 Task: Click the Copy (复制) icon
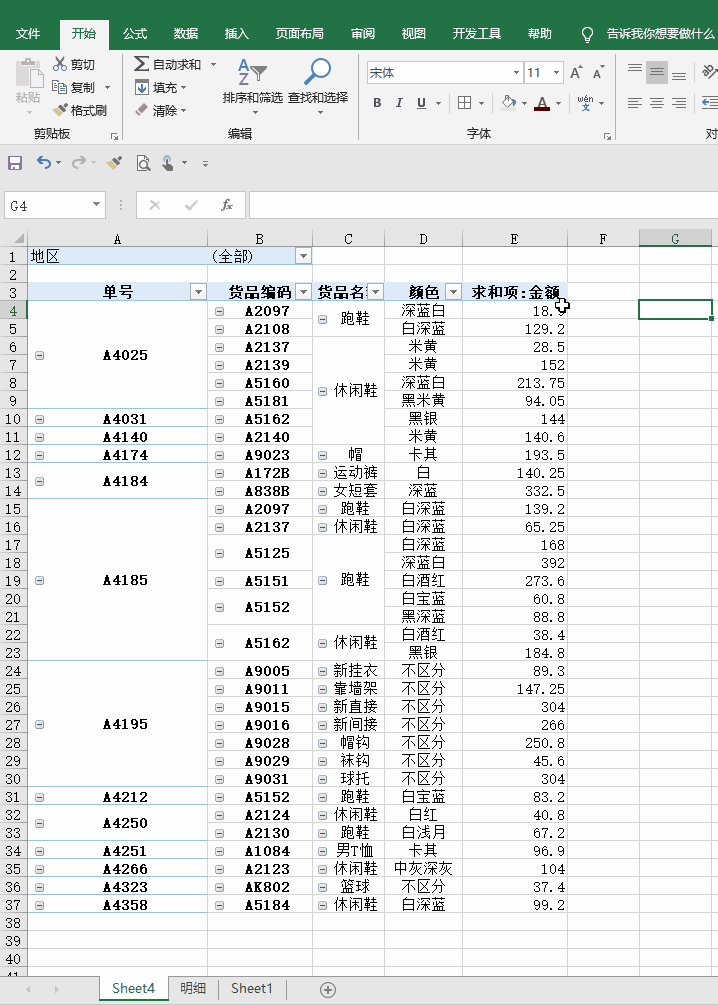[60, 87]
